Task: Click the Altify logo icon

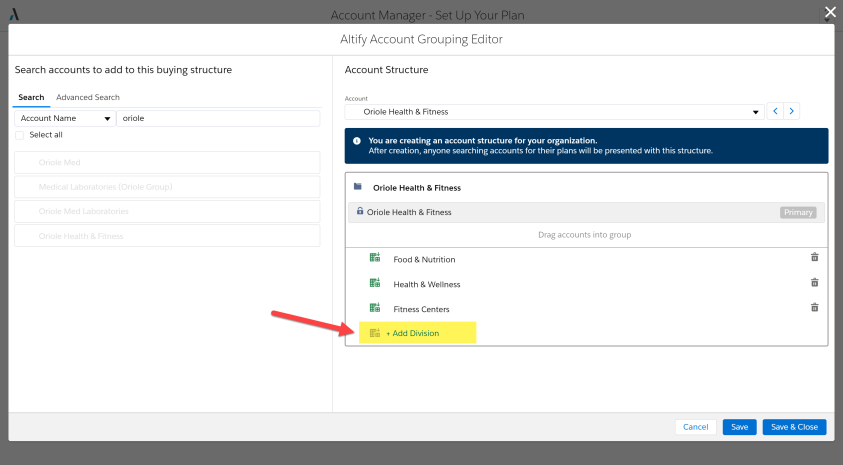Action: [x=14, y=15]
